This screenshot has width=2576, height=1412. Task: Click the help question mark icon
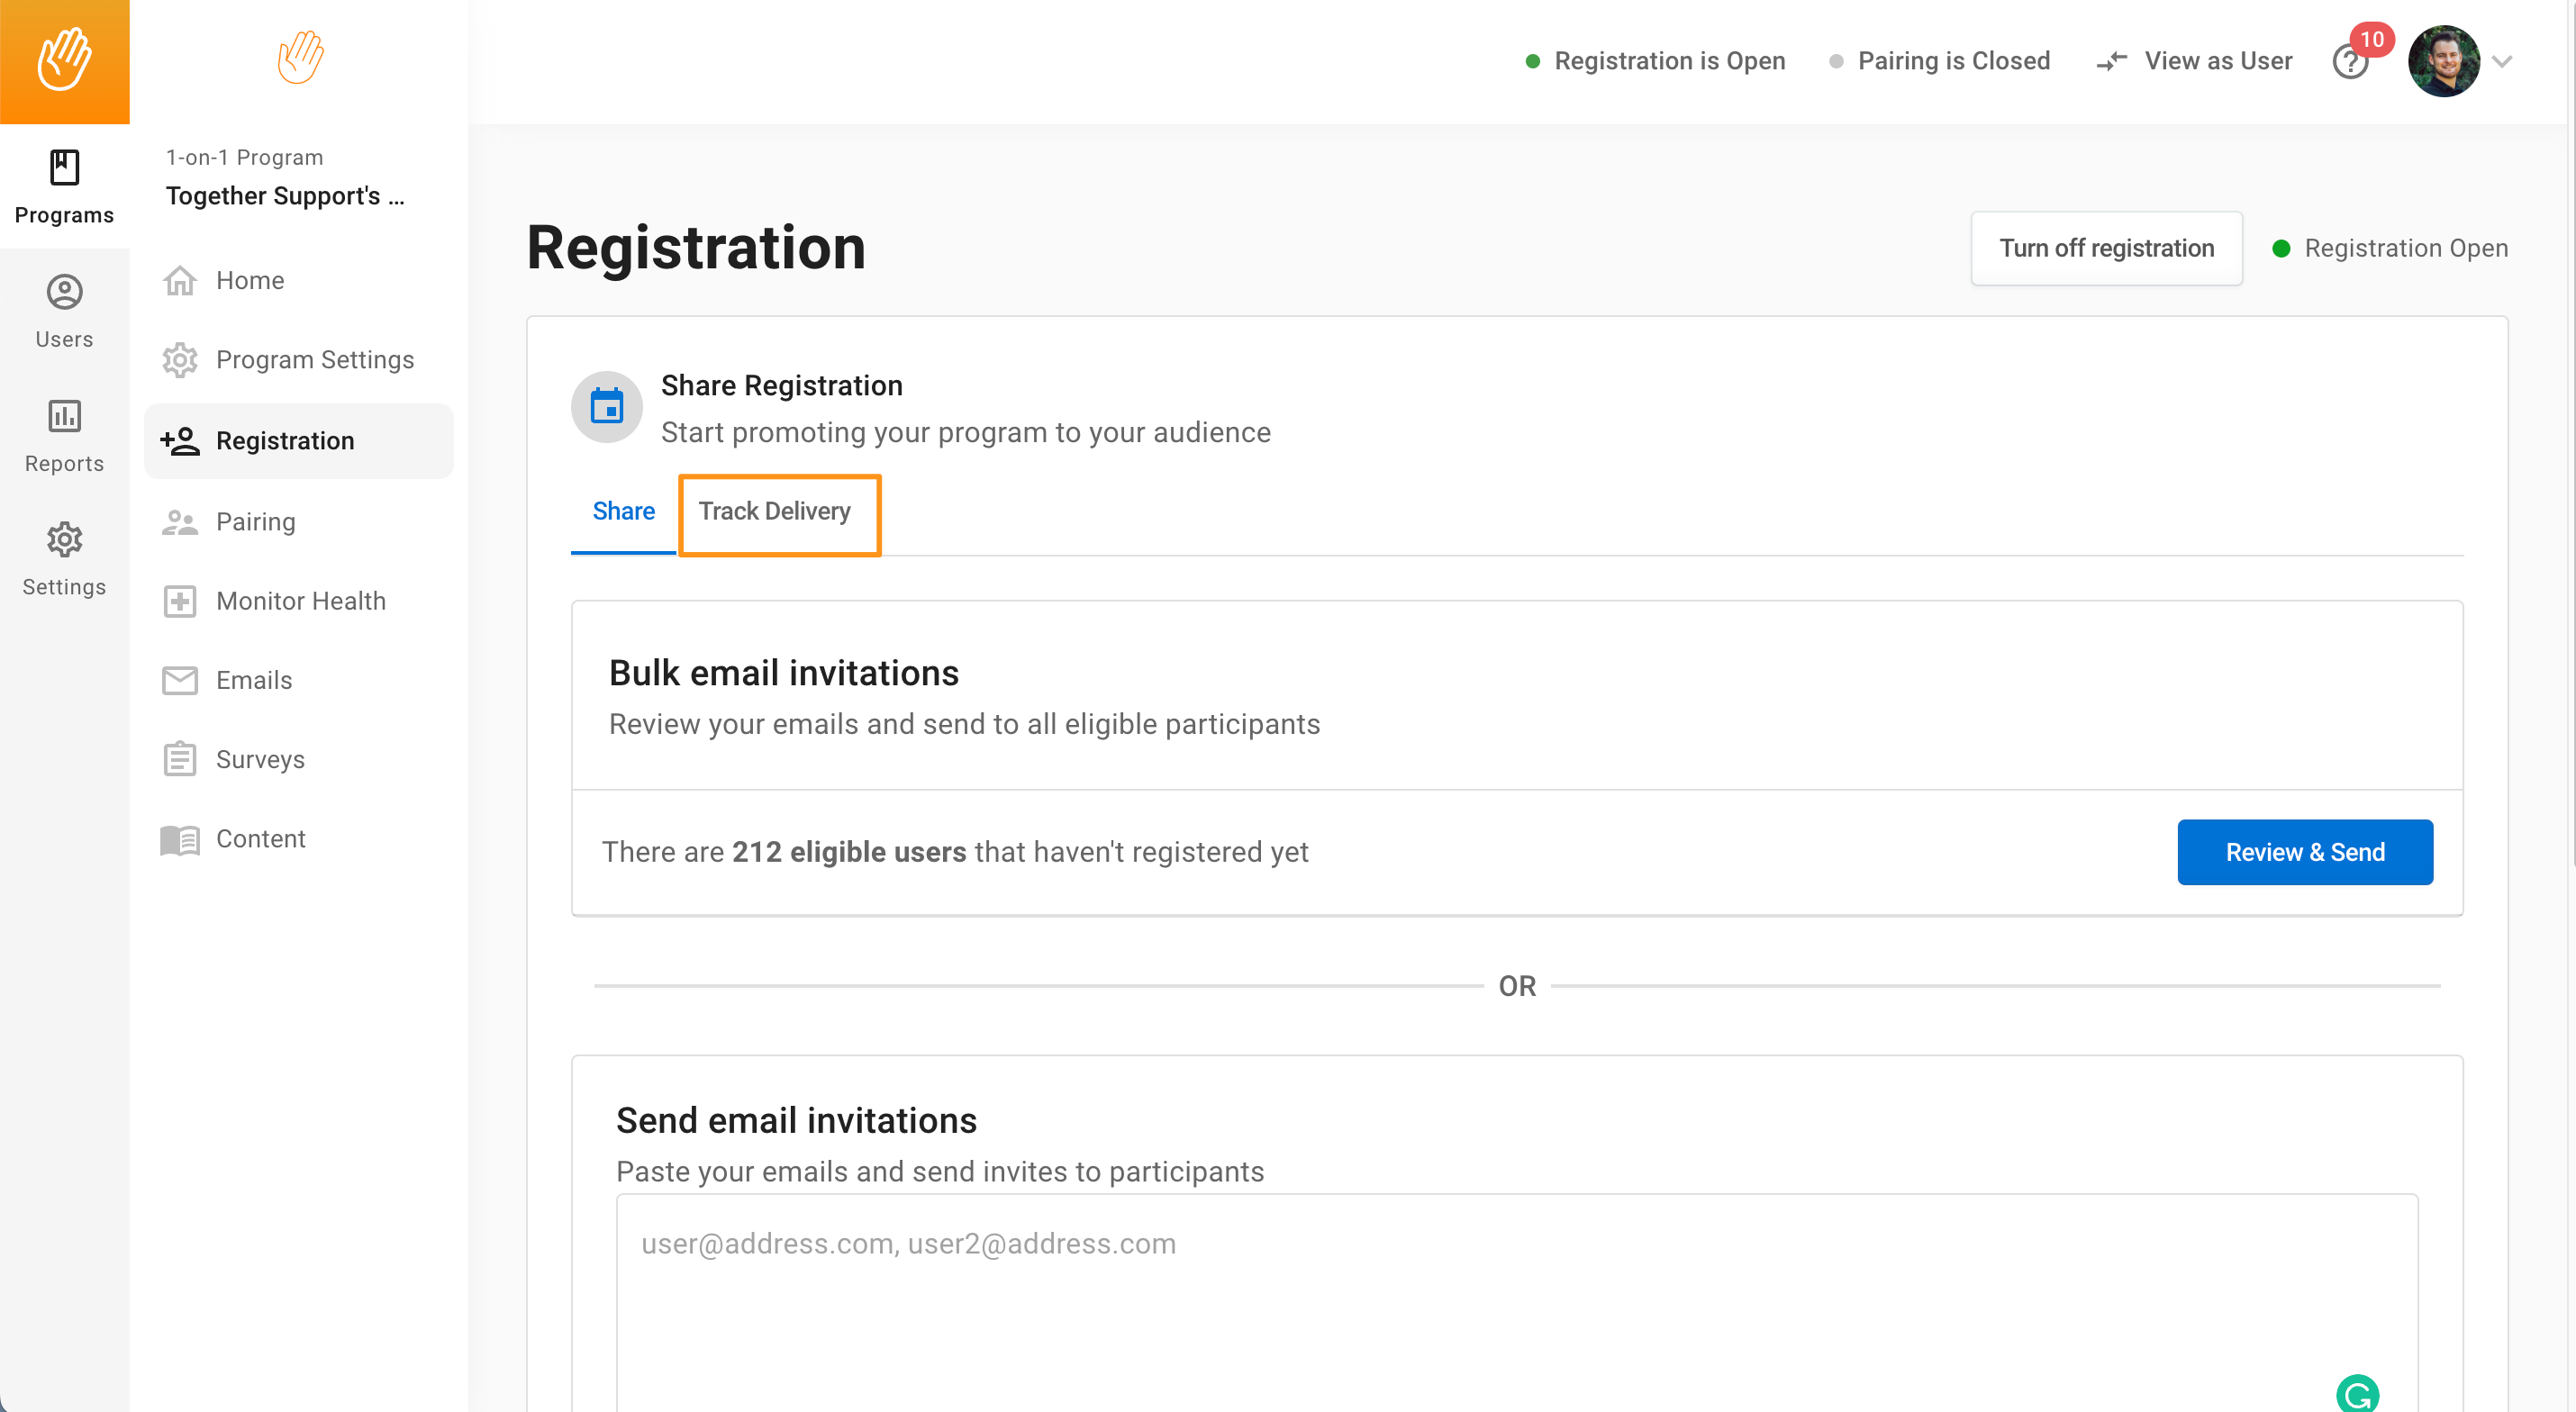(2350, 62)
